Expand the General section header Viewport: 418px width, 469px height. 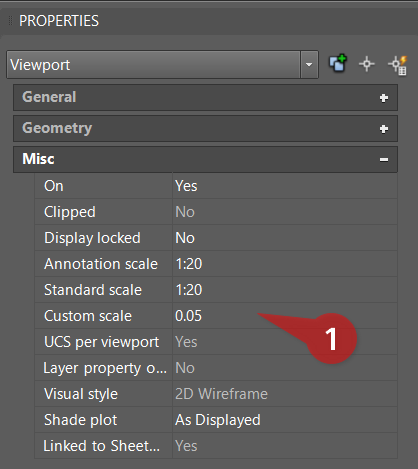coord(205,97)
